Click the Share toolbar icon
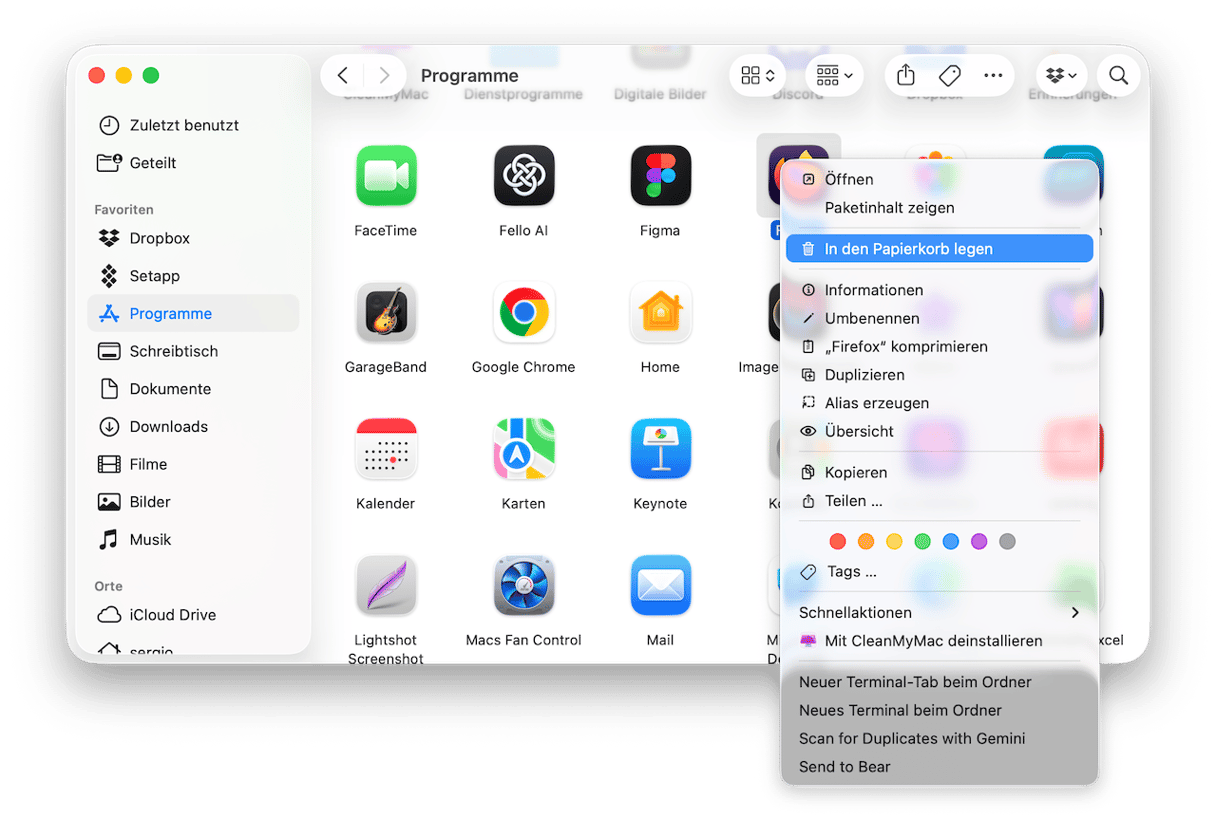The image size is (1216, 818). pos(906,75)
